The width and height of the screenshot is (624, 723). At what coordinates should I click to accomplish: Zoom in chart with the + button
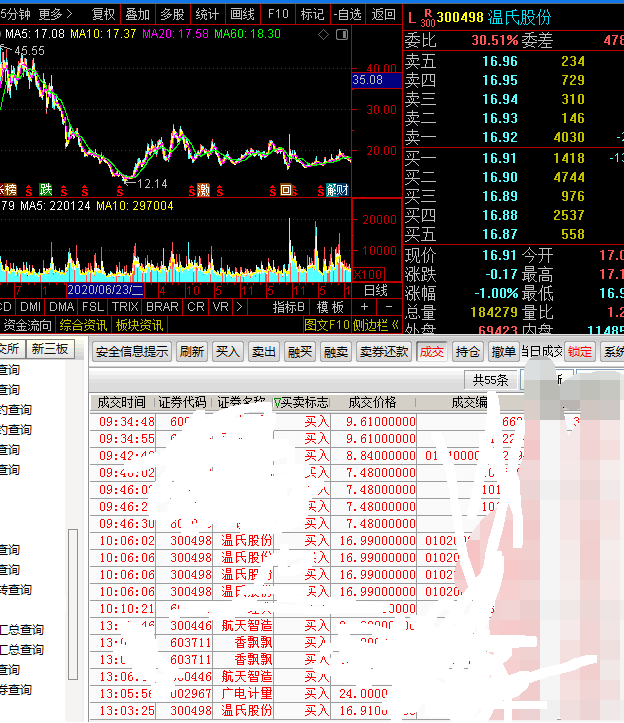(364, 307)
